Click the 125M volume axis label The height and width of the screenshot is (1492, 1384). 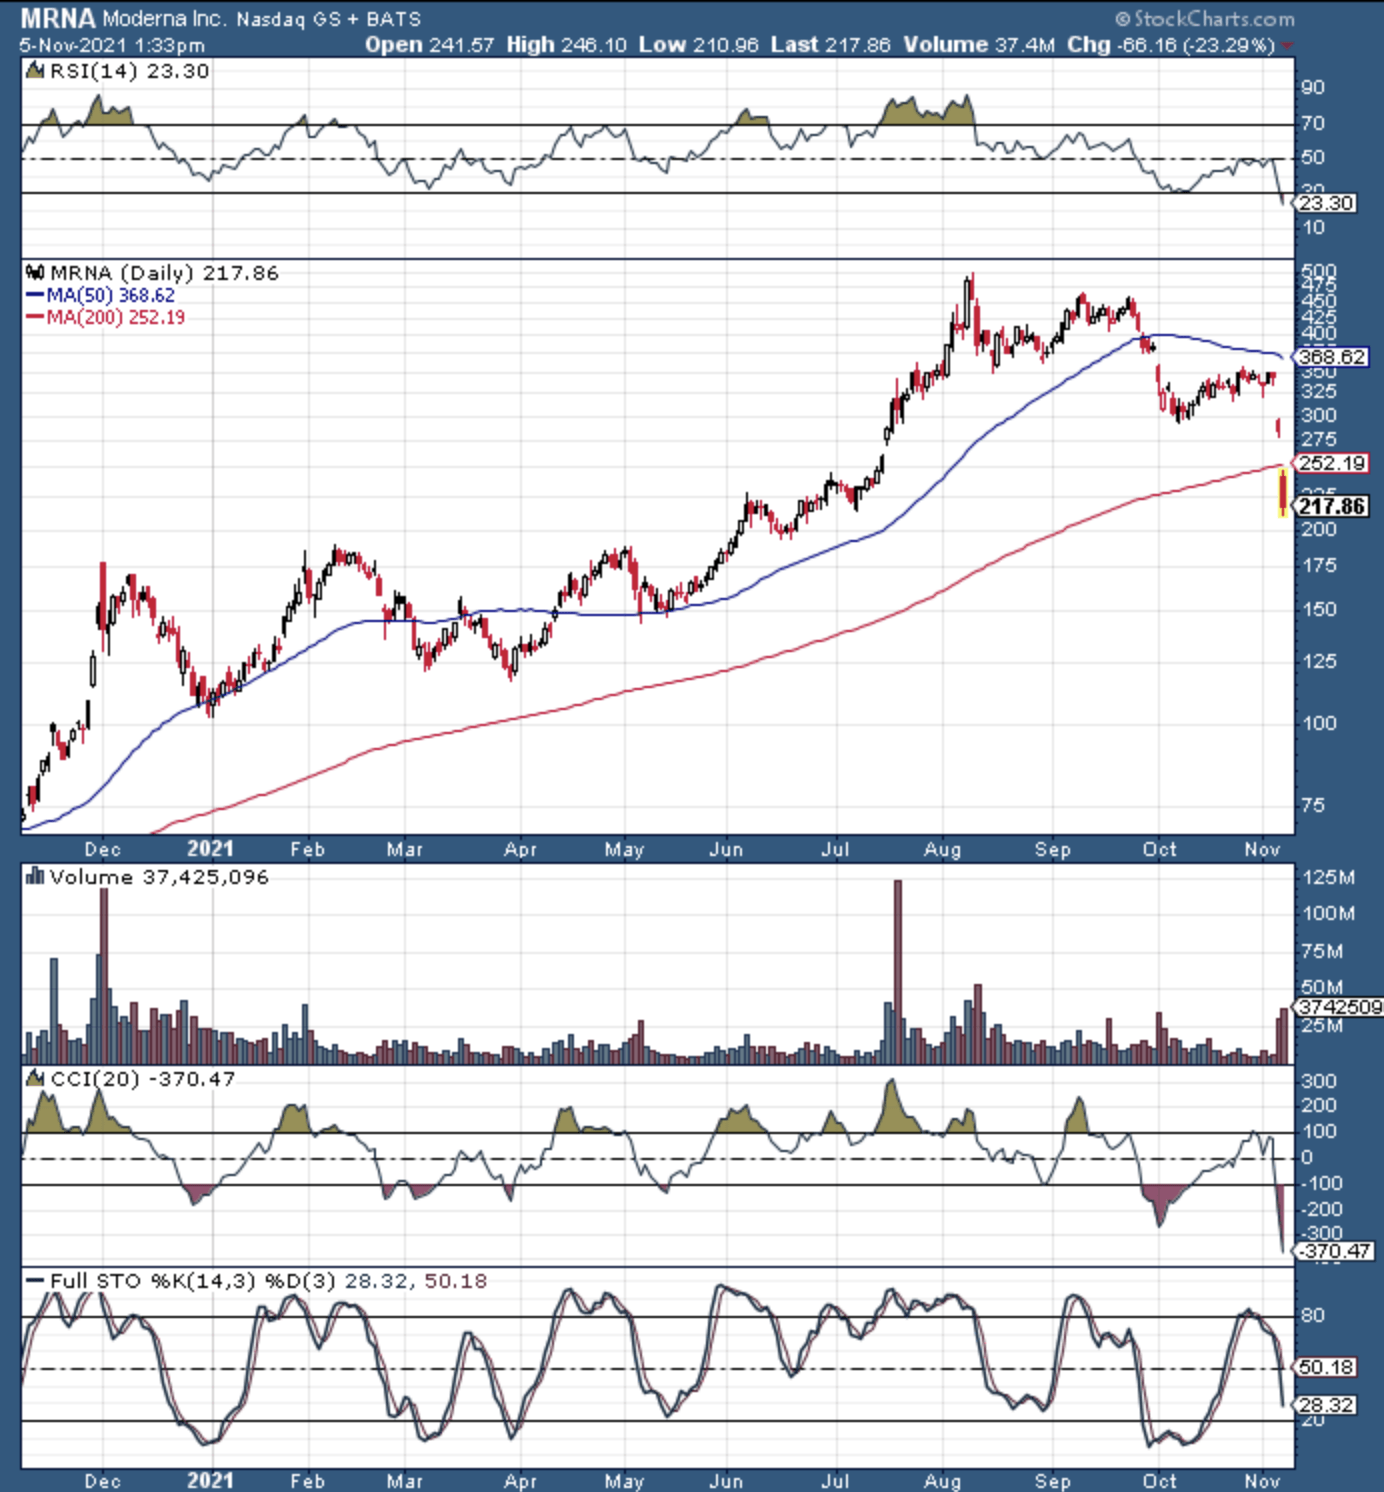tap(1328, 878)
